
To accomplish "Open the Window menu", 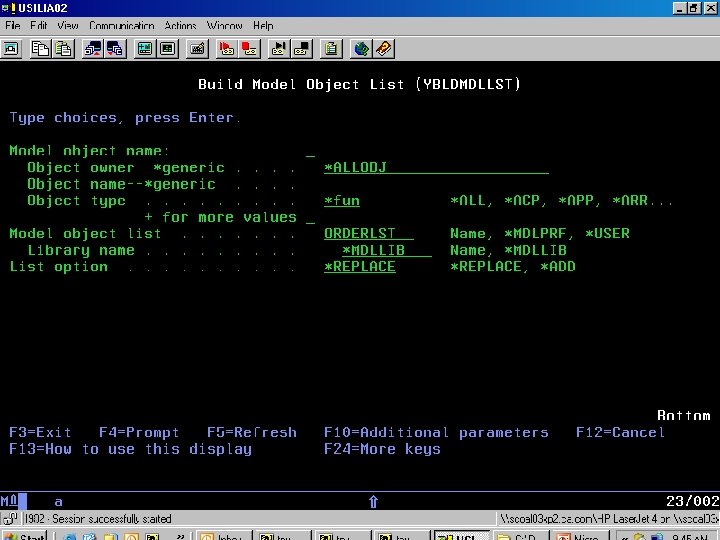I will [225, 26].
